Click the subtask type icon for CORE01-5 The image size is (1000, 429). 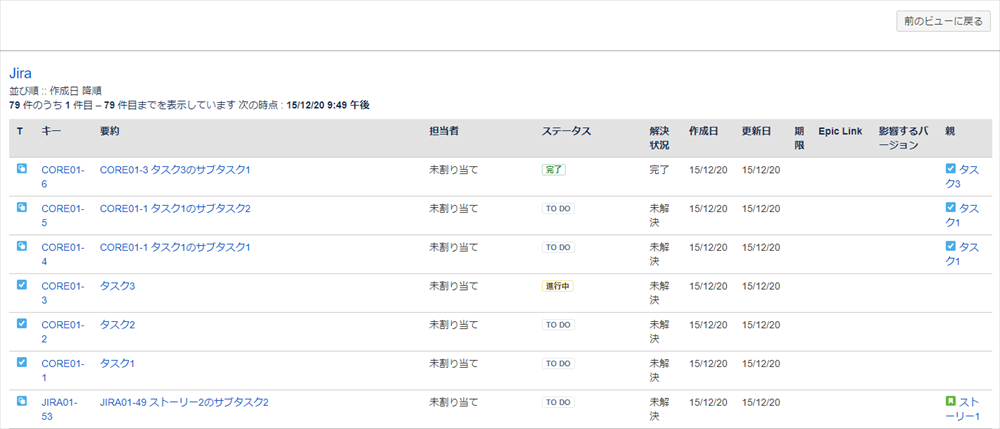pyautogui.click(x=21, y=207)
